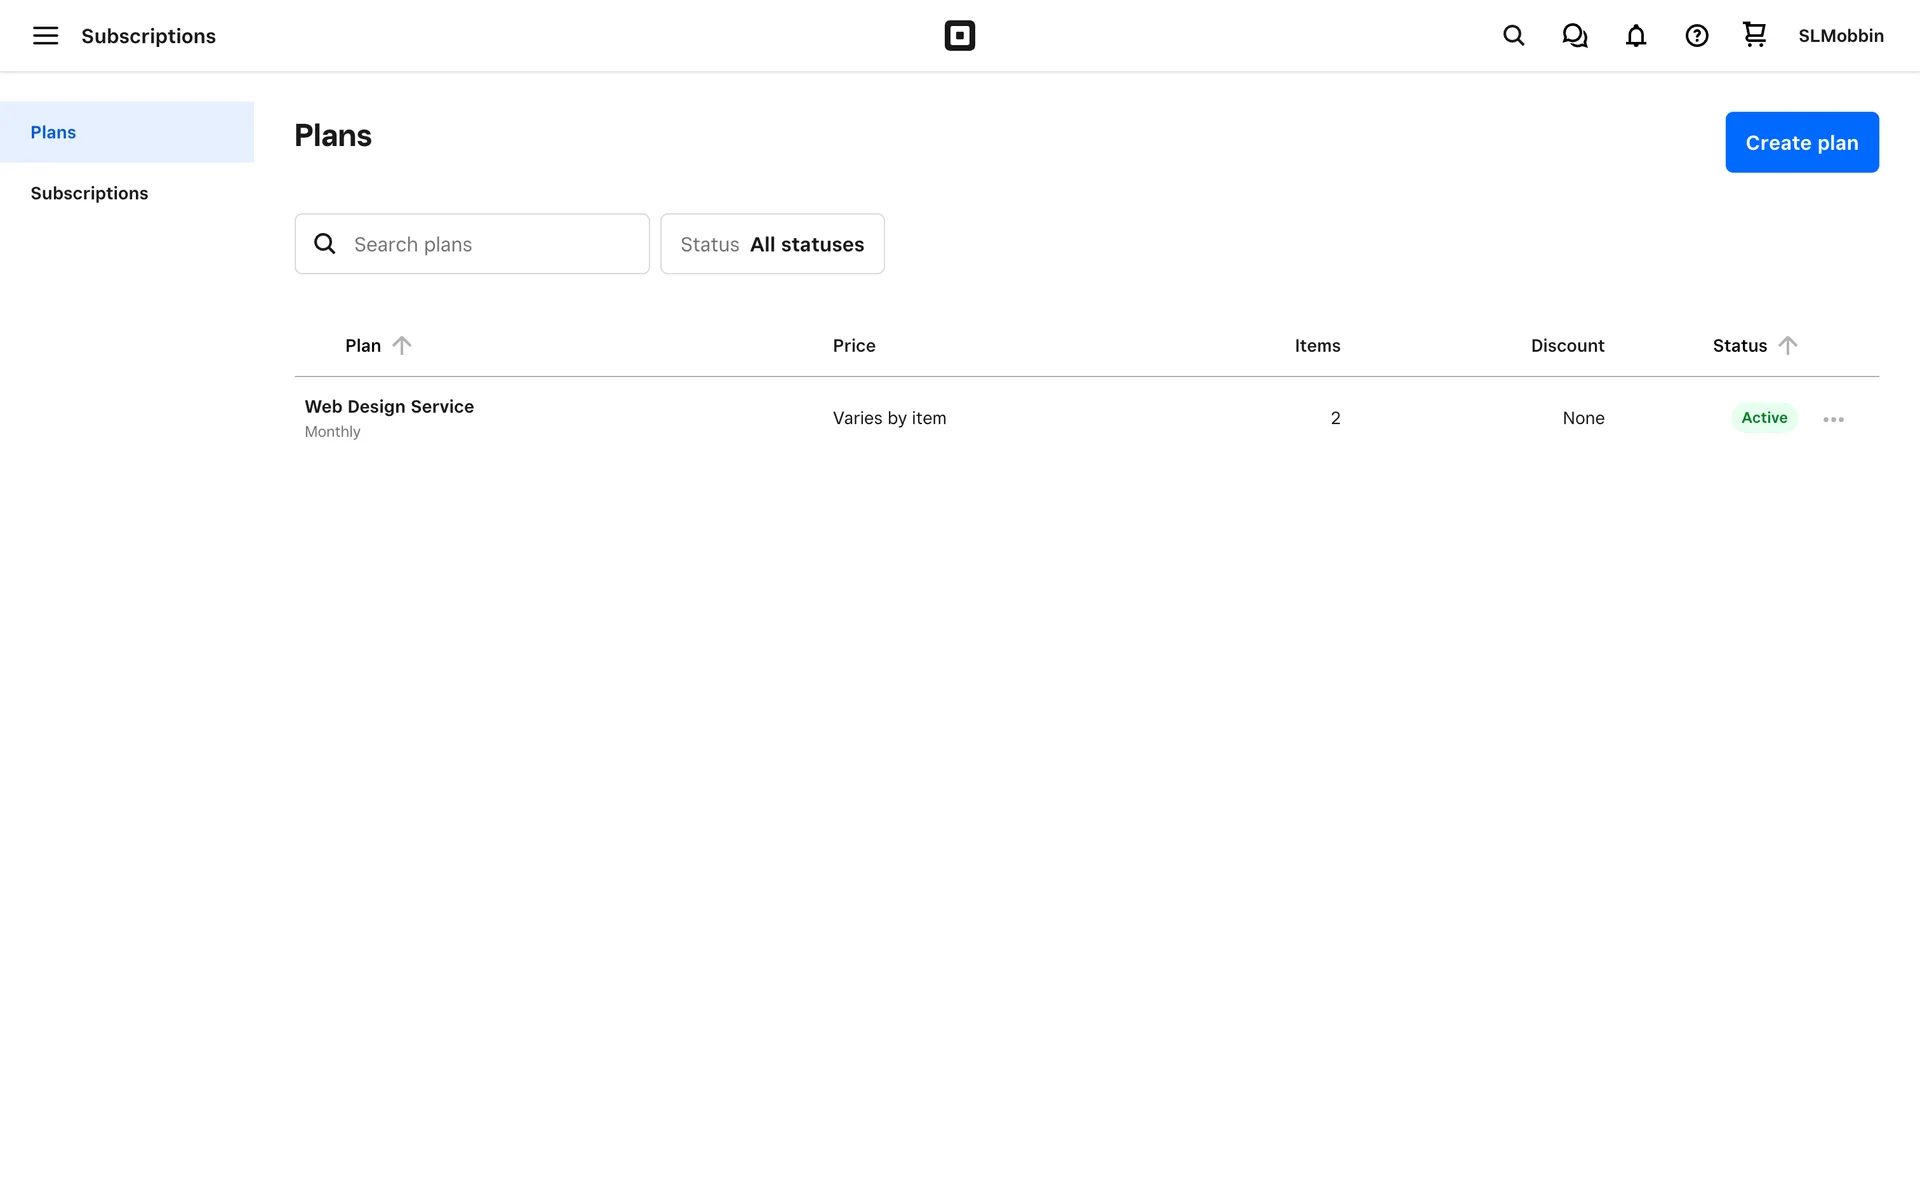The width and height of the screenshot is (1920, 1200).
Task: Open the Web Design Service plan
Action: [x=389, y=407]
